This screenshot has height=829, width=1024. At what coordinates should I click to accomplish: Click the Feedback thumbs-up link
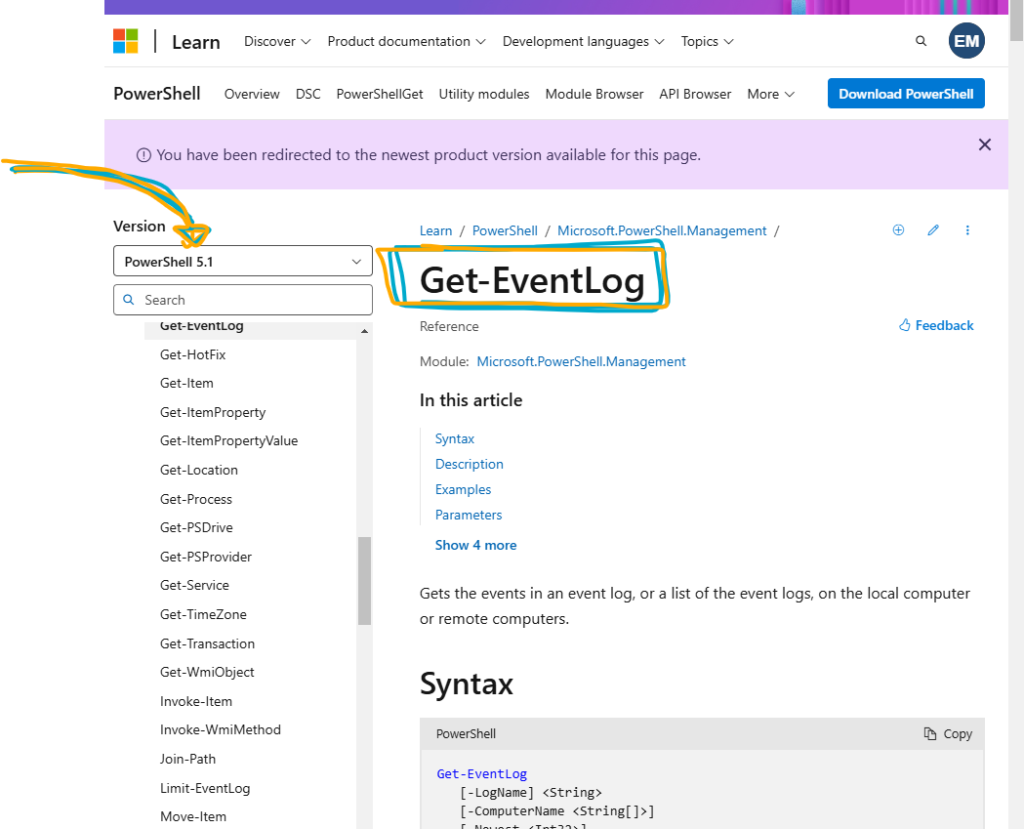pyautogui.click(x=936, y=325)
